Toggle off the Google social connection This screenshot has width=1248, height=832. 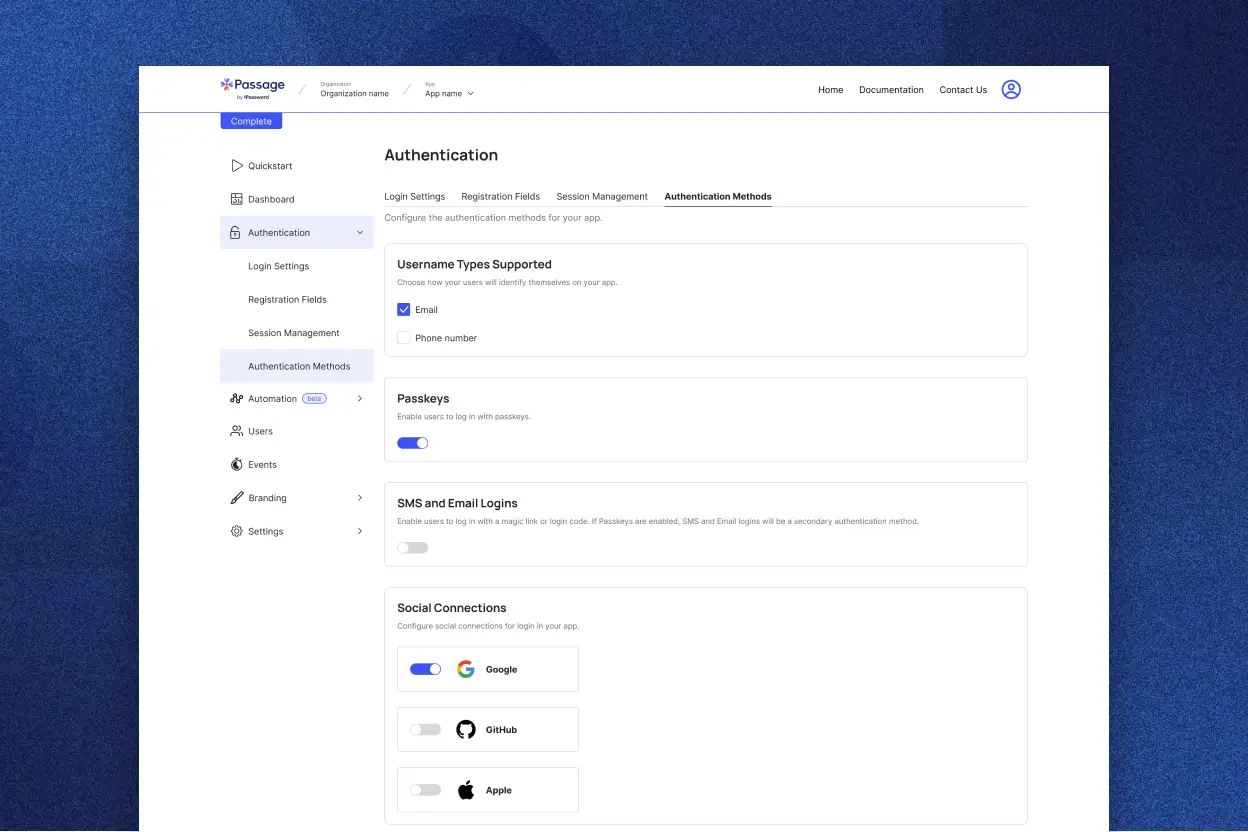pos(425,669)
